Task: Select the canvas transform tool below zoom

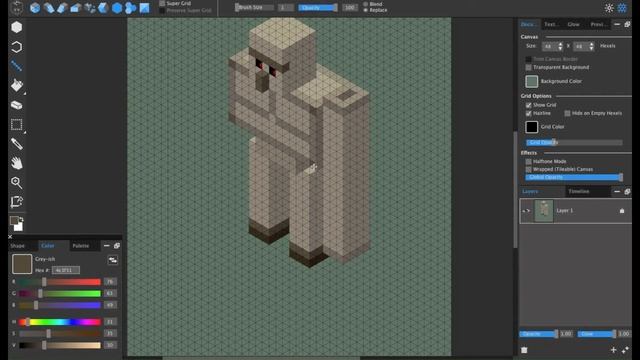Action: coord(16,202)
